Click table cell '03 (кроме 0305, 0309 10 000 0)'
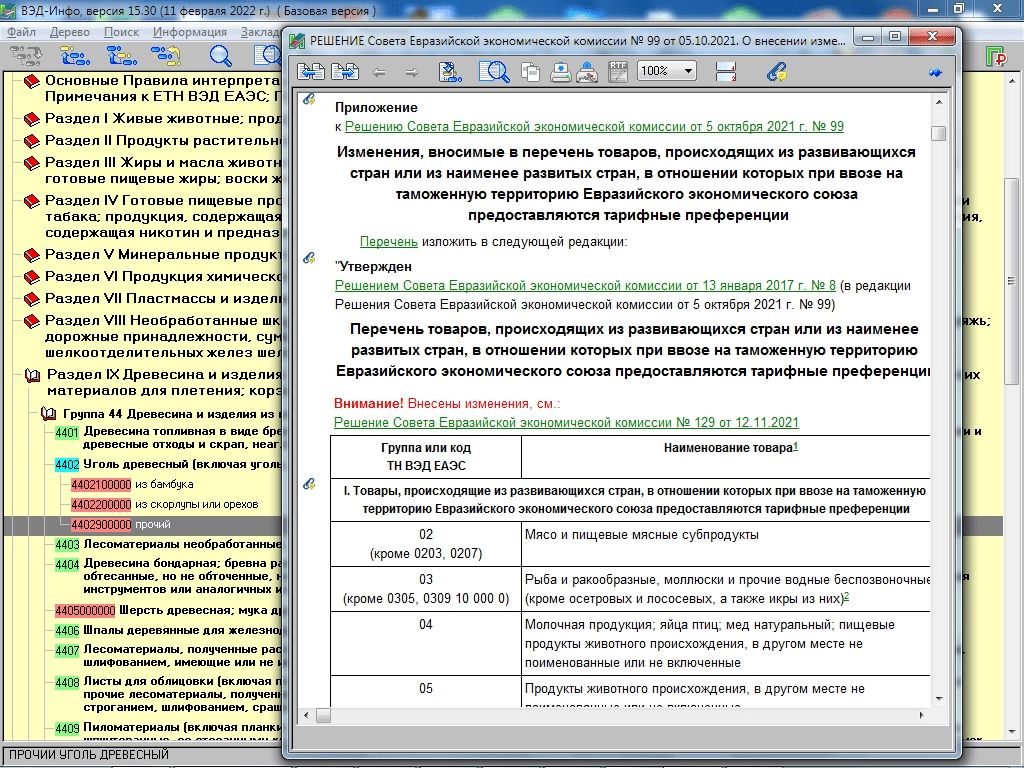The image size is (1024, 768). pos(426,589)
